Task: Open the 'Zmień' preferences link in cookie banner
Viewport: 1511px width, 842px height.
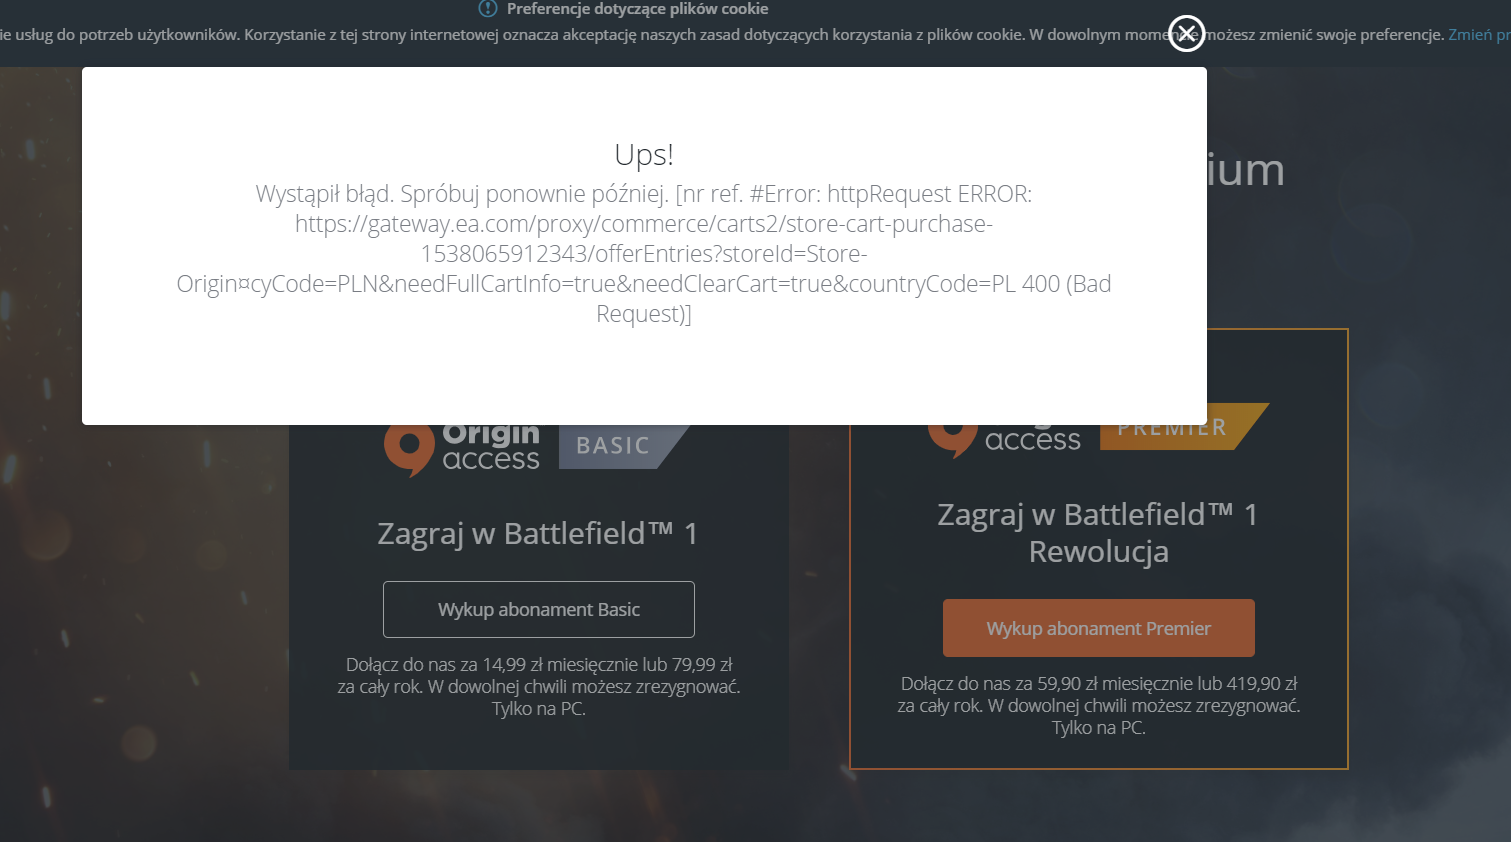Action: tap(1470, 35)
